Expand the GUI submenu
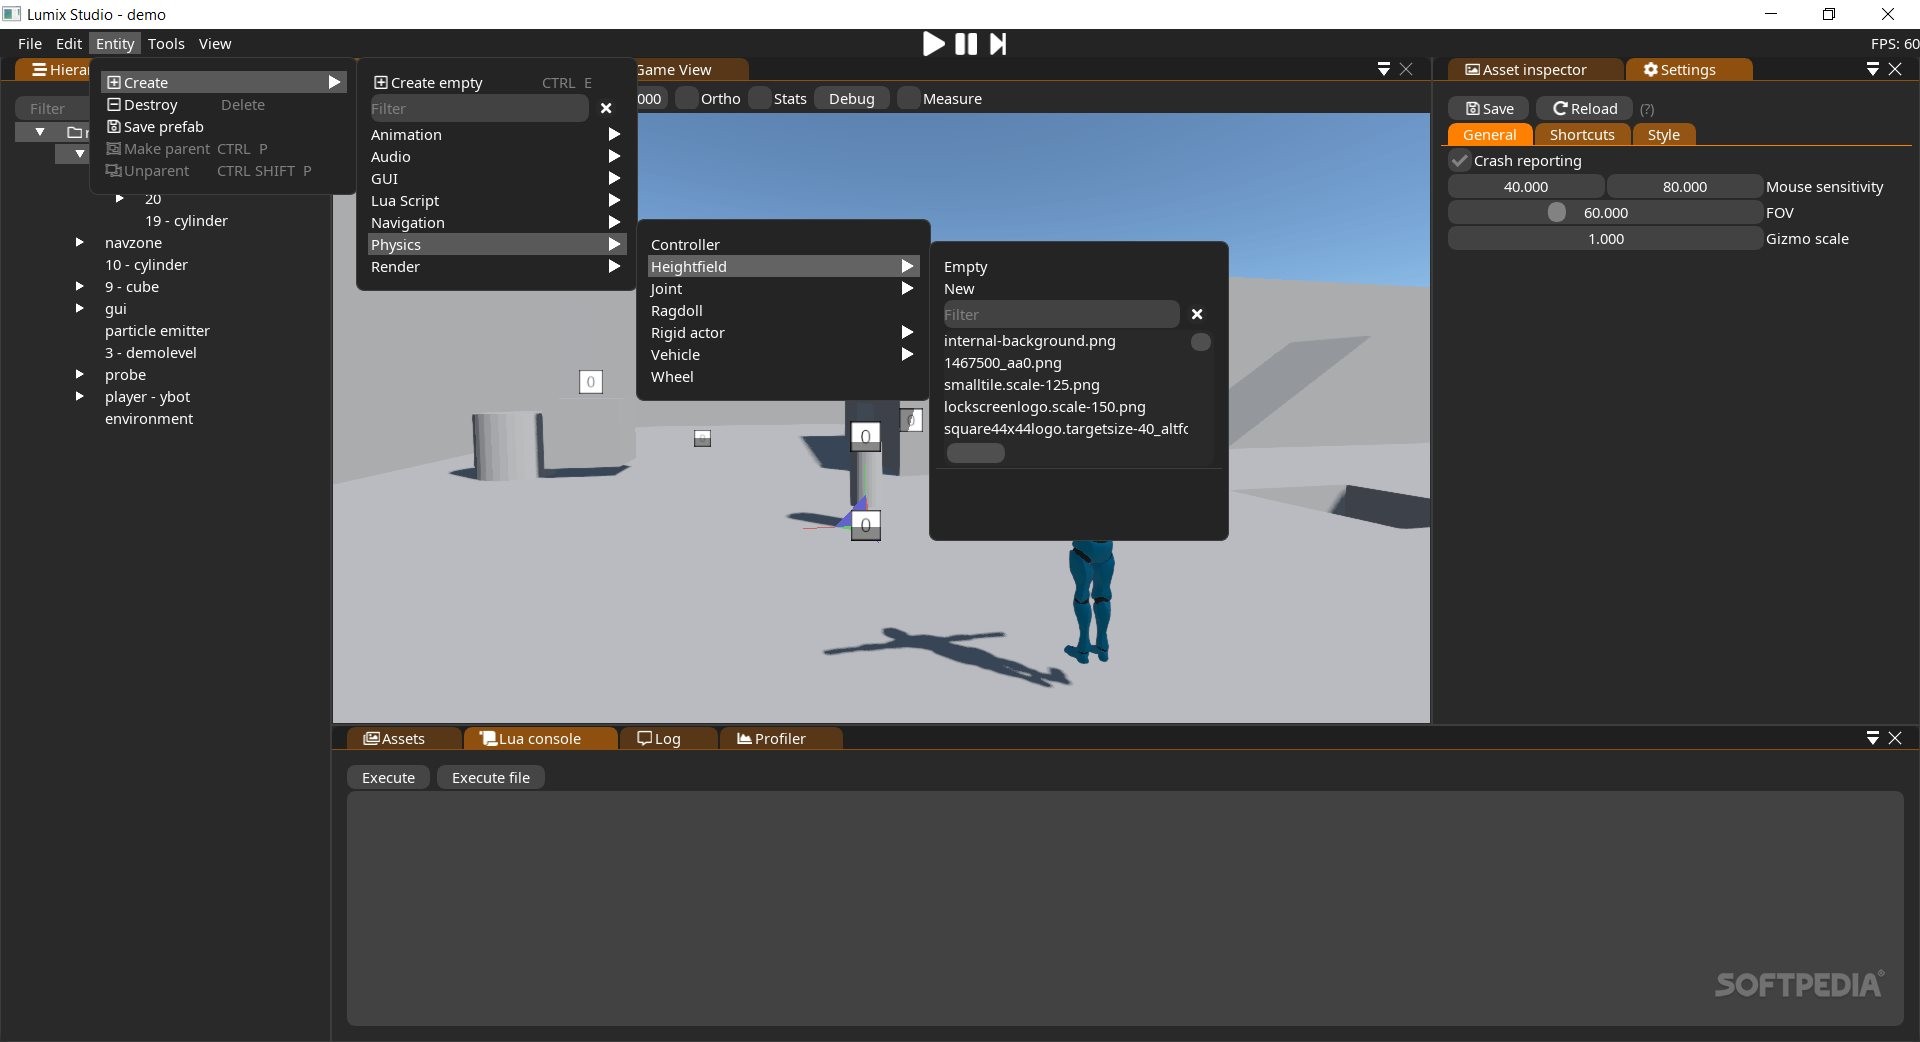 point(497,179)
